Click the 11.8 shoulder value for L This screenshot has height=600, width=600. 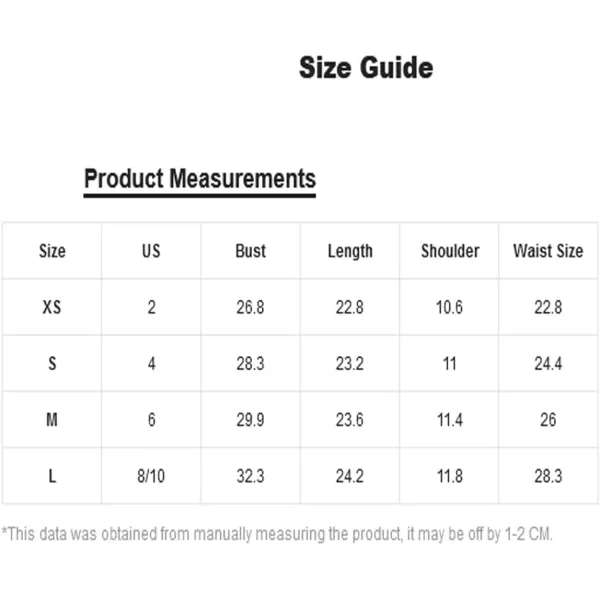[450, 476]
